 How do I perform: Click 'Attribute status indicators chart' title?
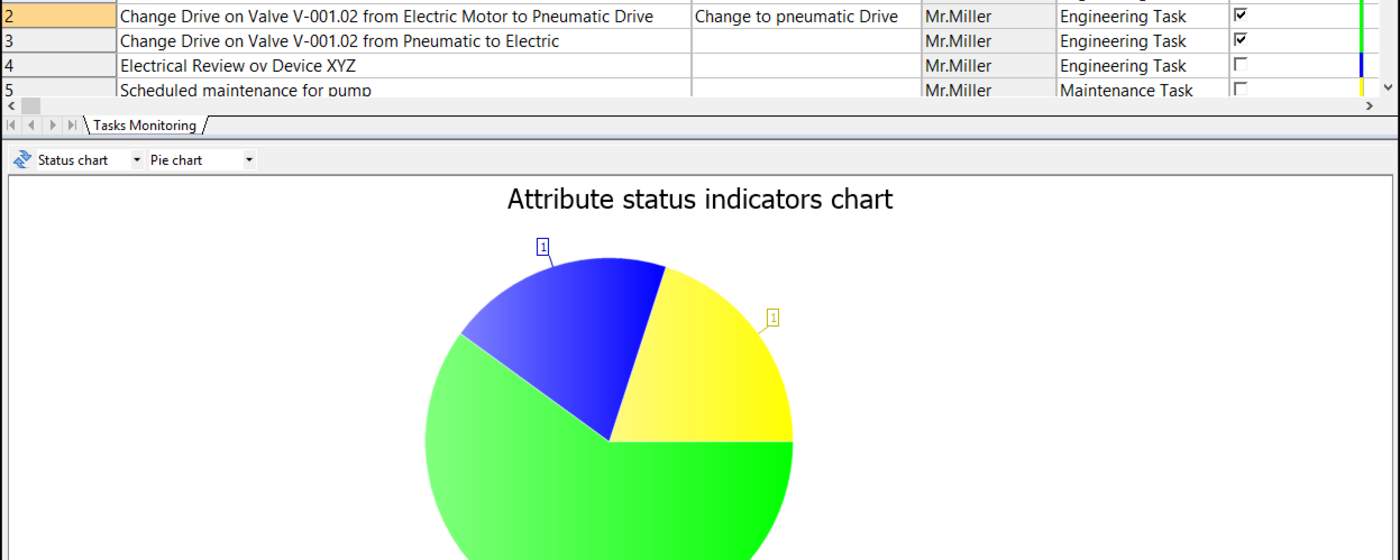[700, 199]
